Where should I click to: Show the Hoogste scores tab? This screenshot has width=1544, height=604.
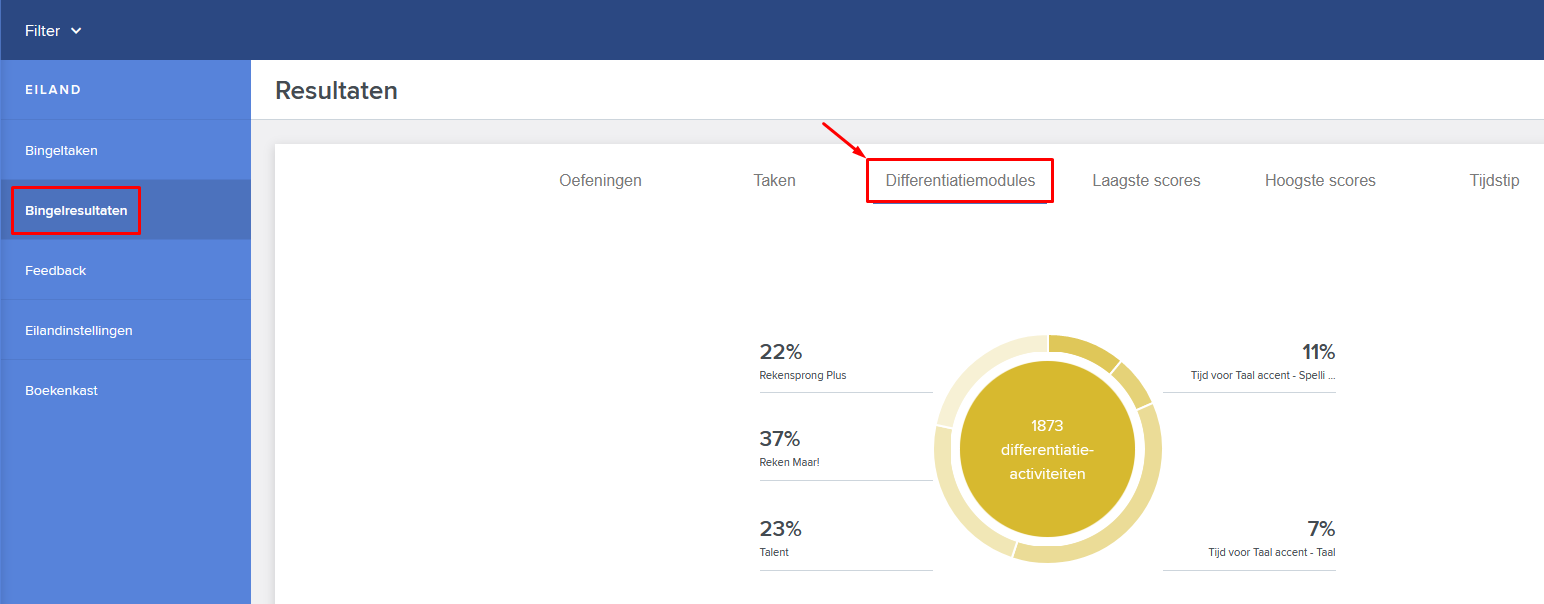coord(1320,181)
